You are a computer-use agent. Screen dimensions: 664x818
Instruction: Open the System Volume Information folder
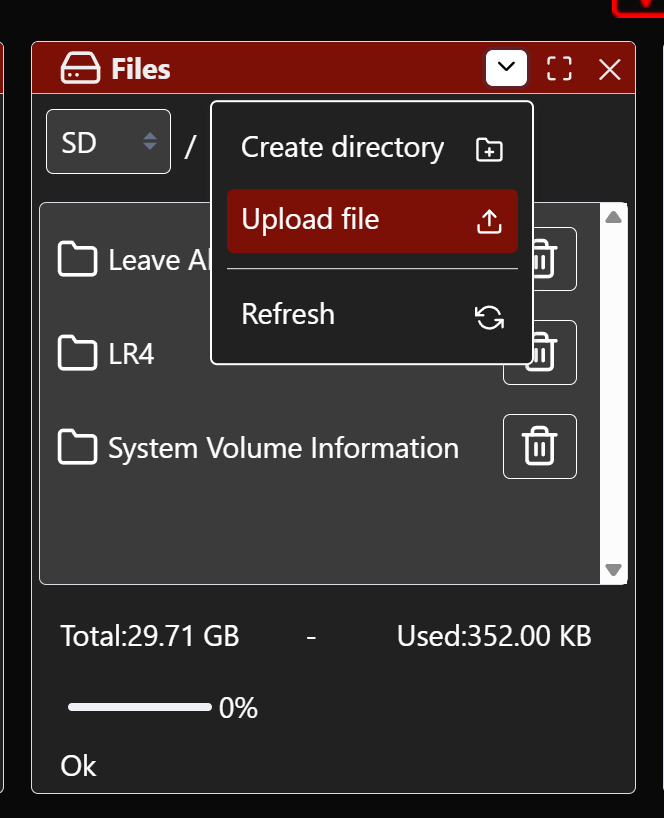click(x=283, y=448)
